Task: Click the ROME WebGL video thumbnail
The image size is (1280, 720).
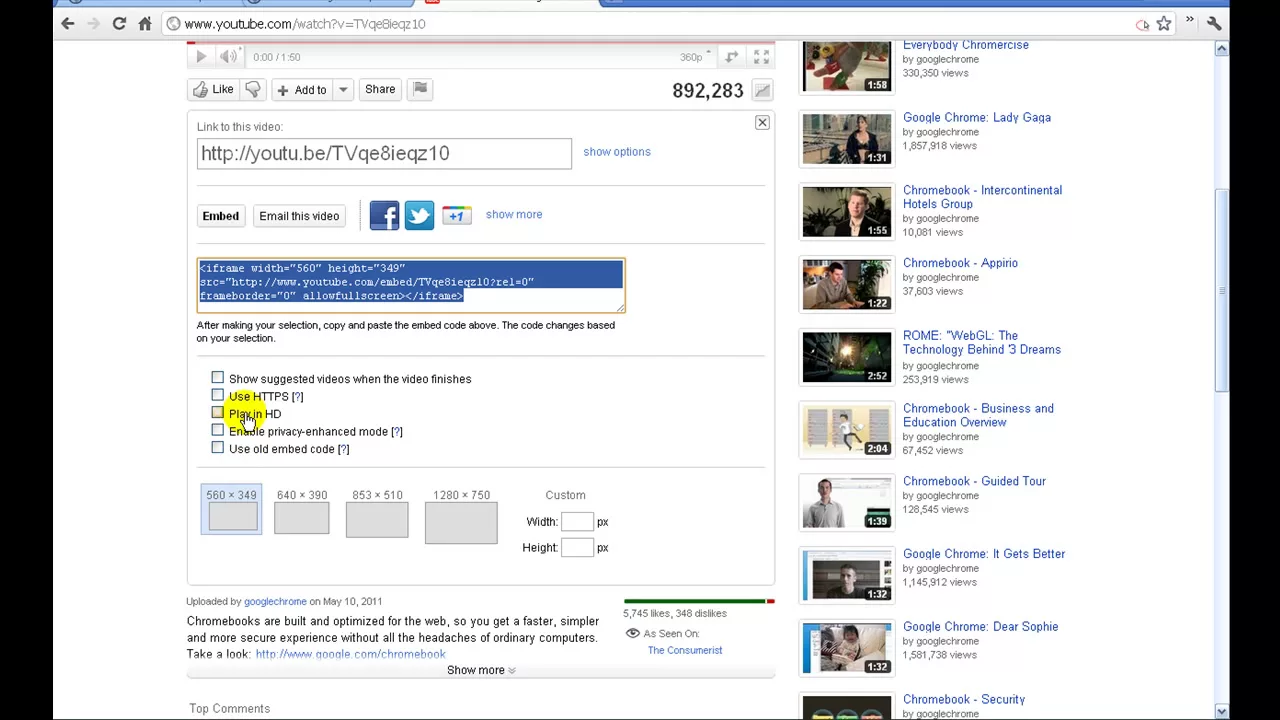Action: coord(846,358)
